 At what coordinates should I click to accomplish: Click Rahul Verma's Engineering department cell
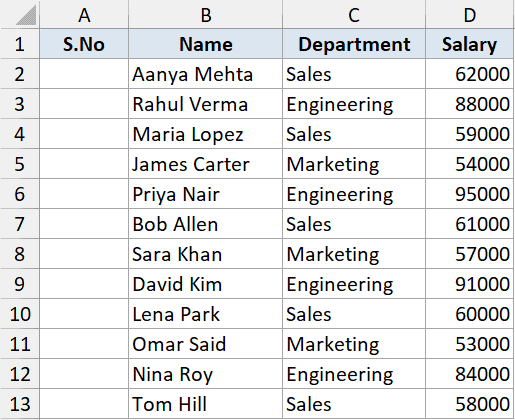[354, 104]
